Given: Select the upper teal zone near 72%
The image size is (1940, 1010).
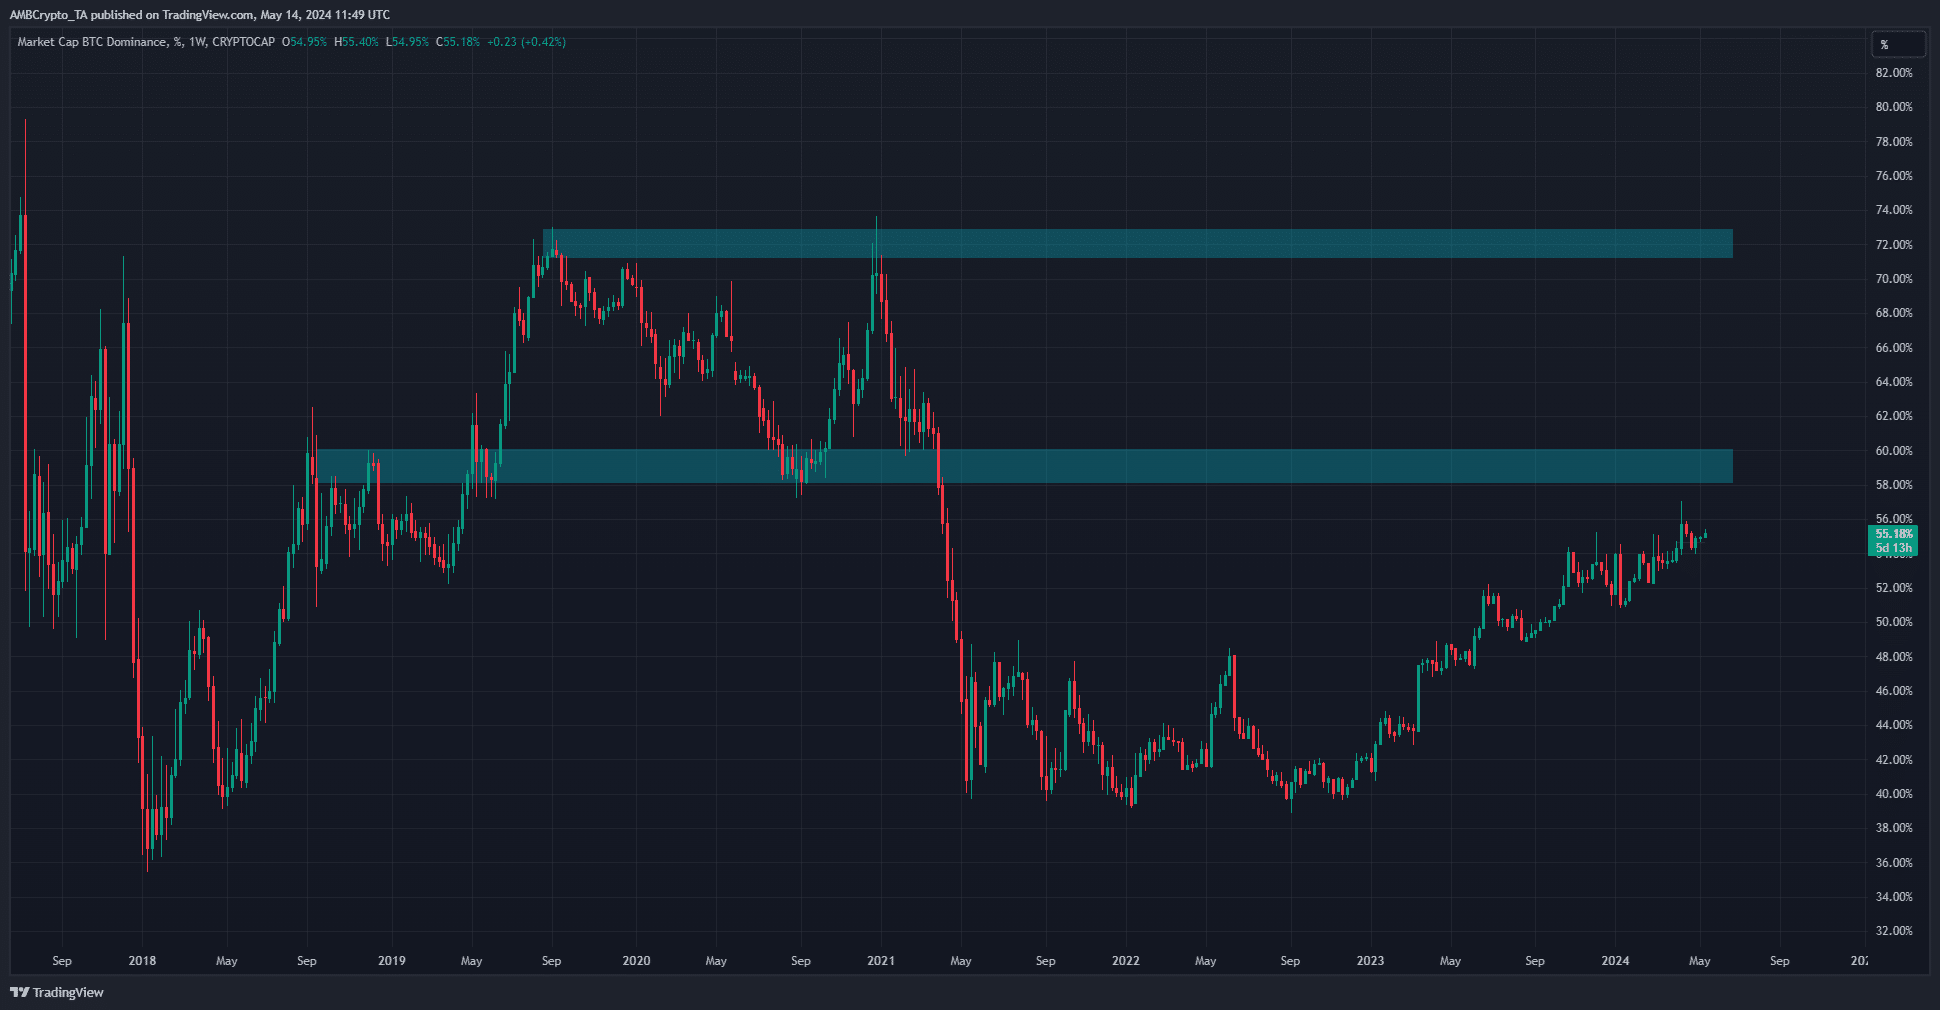Looking at the screenshot, I should [1138, 244].
